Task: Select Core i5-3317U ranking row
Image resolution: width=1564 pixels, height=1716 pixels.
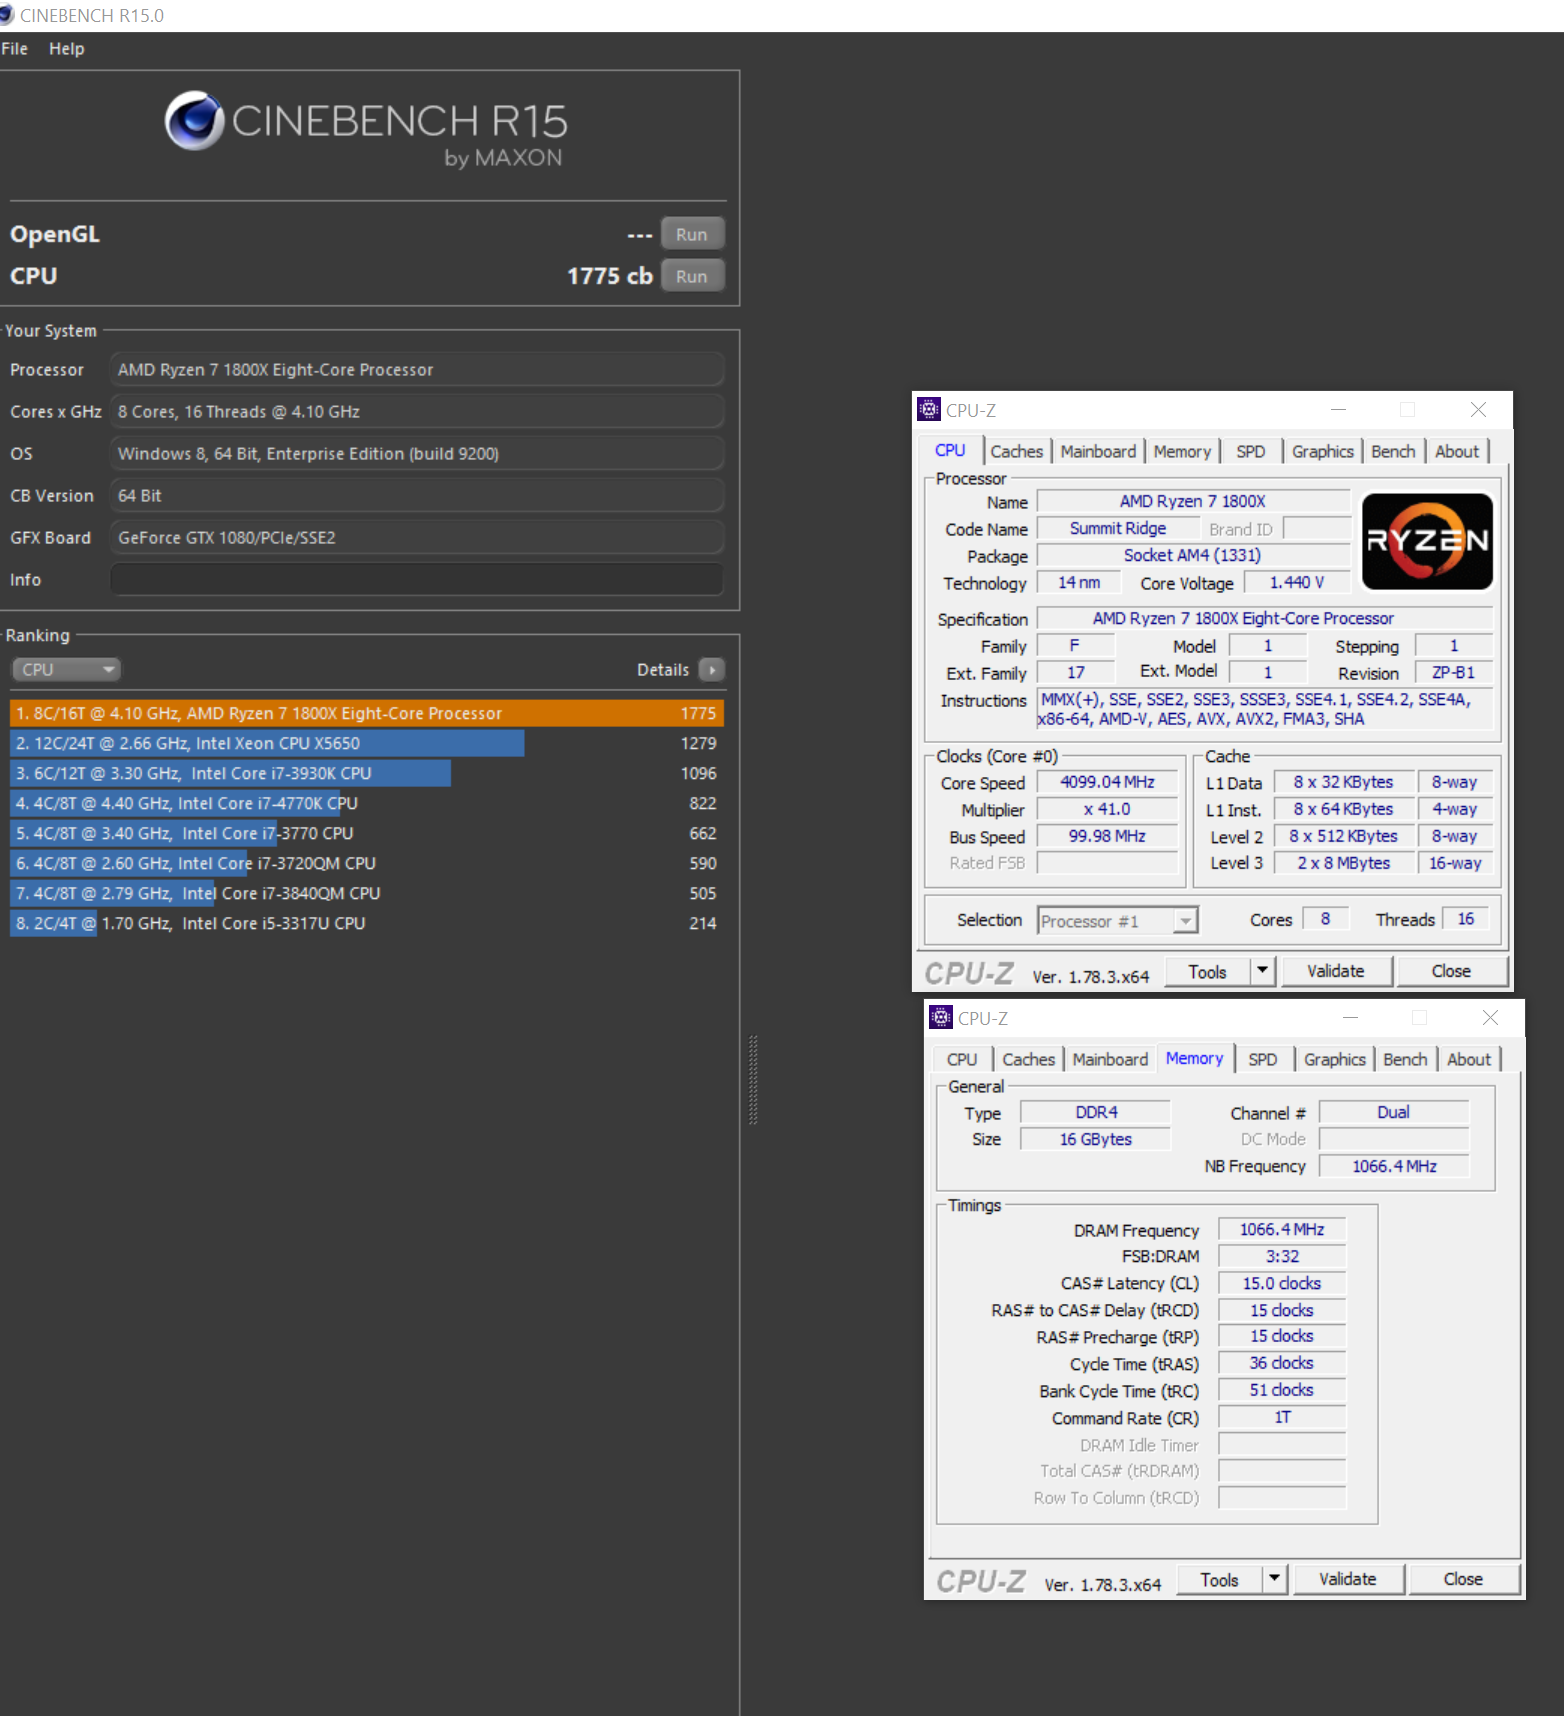Action: pyautogui.click(x=367, y=923)
